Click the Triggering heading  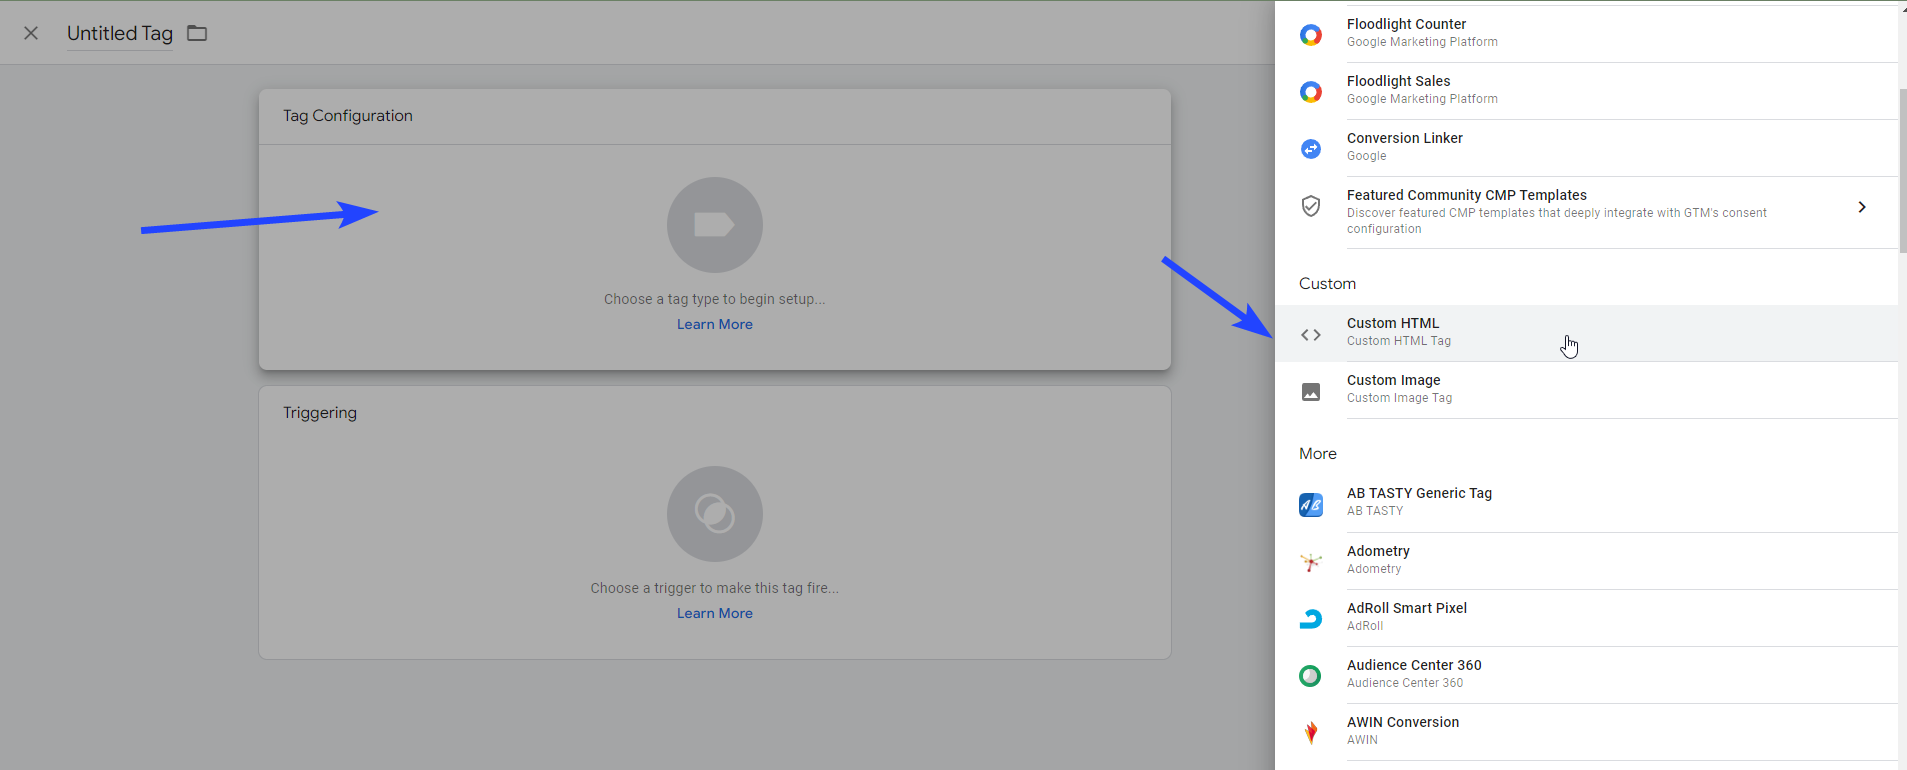click(320, 413)
